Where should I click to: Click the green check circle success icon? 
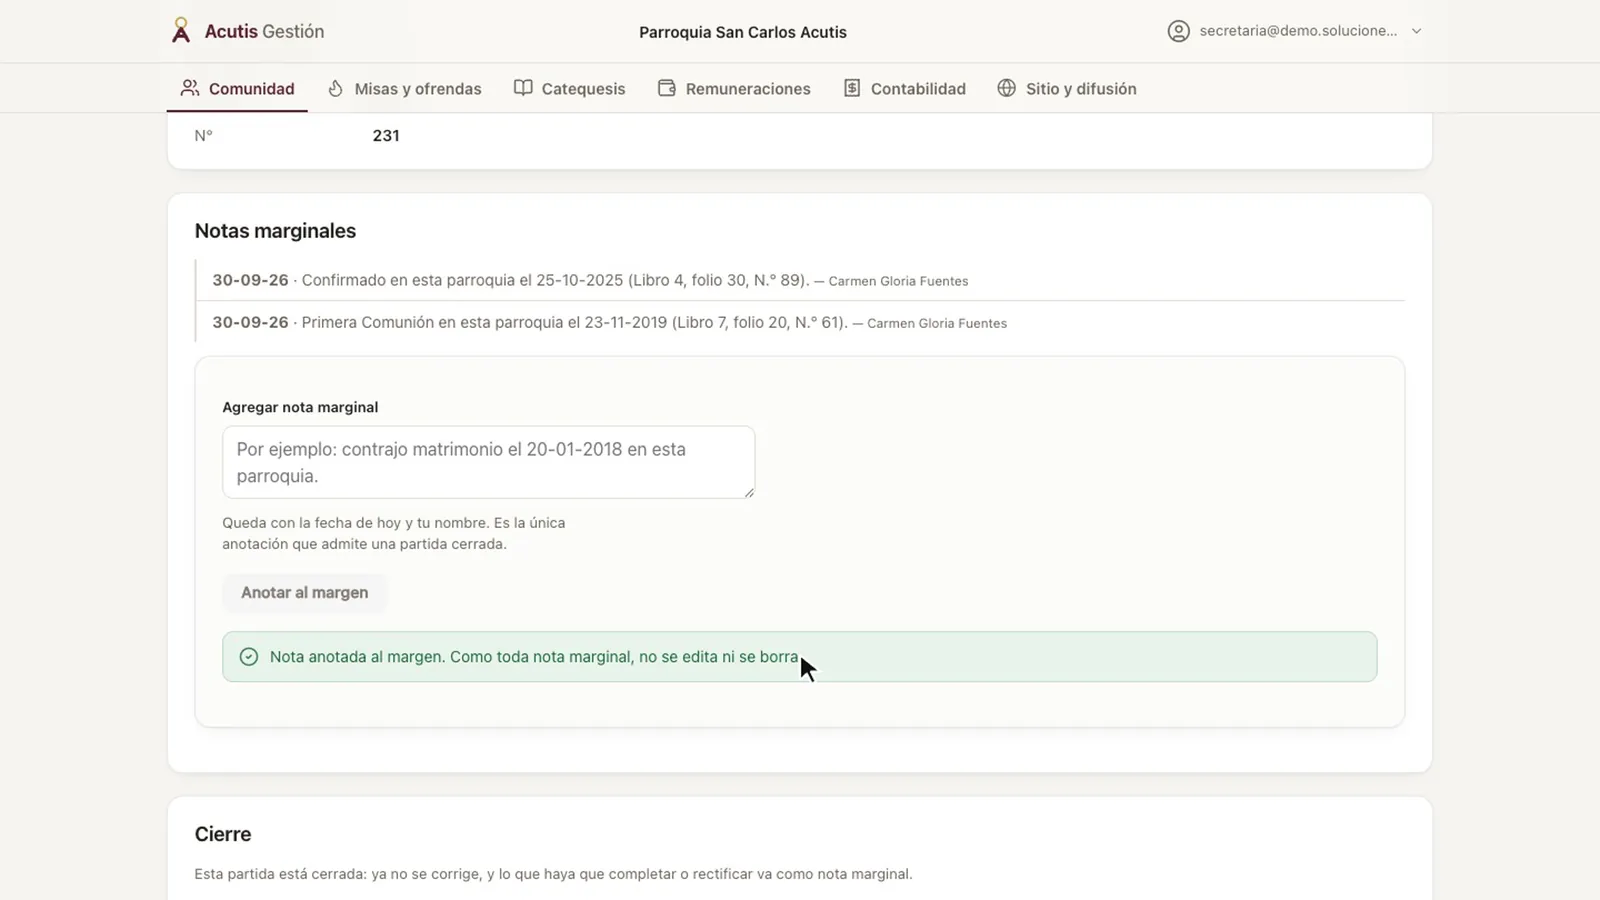(249, 657)
